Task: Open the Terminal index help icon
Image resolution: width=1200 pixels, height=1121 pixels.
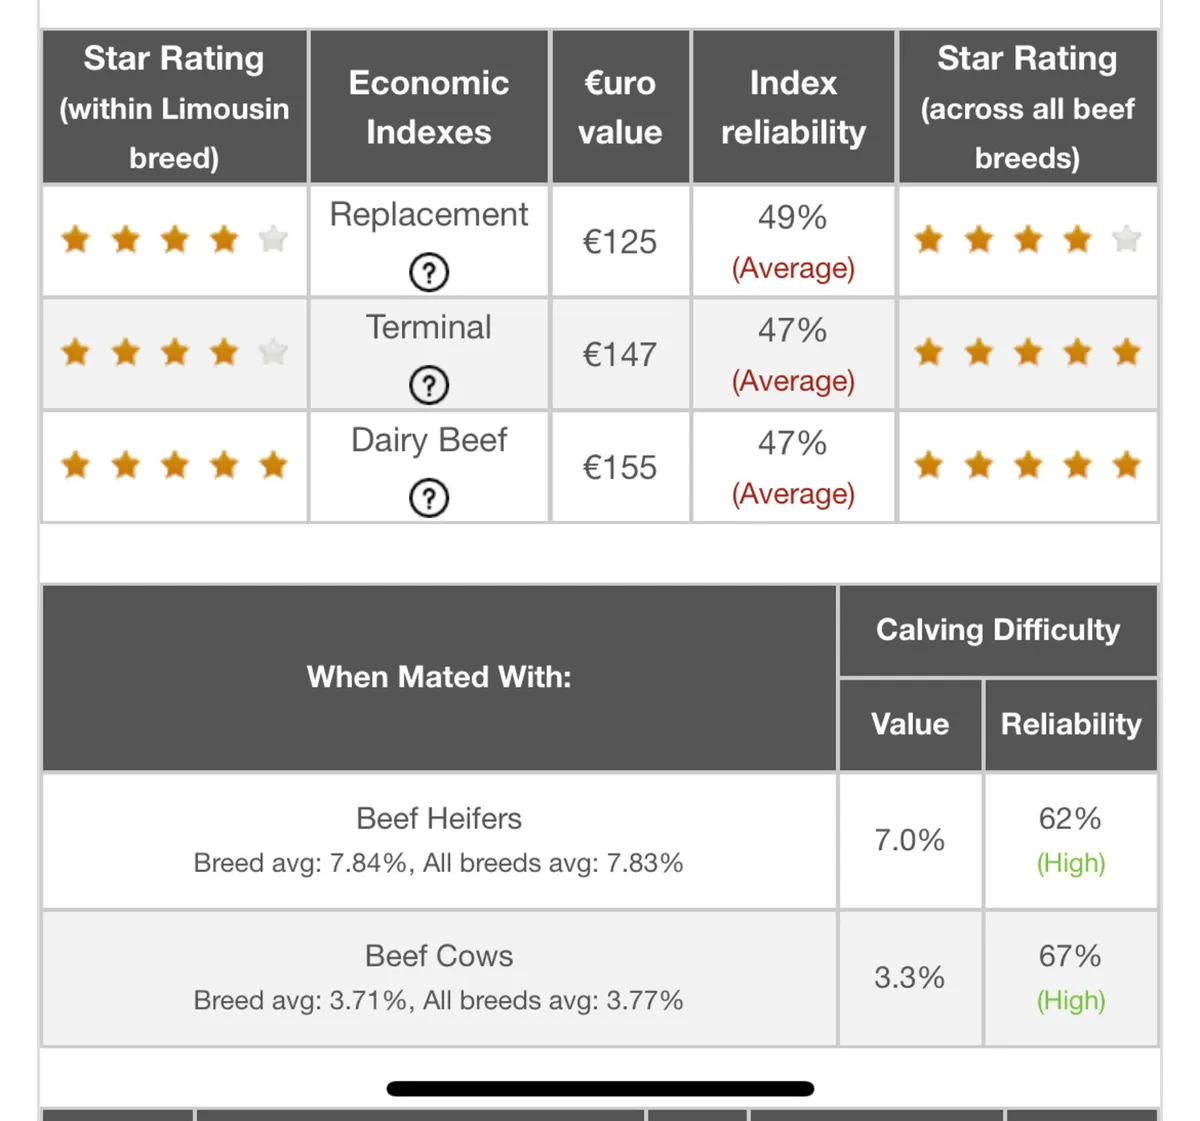Action: click(429, 385)
